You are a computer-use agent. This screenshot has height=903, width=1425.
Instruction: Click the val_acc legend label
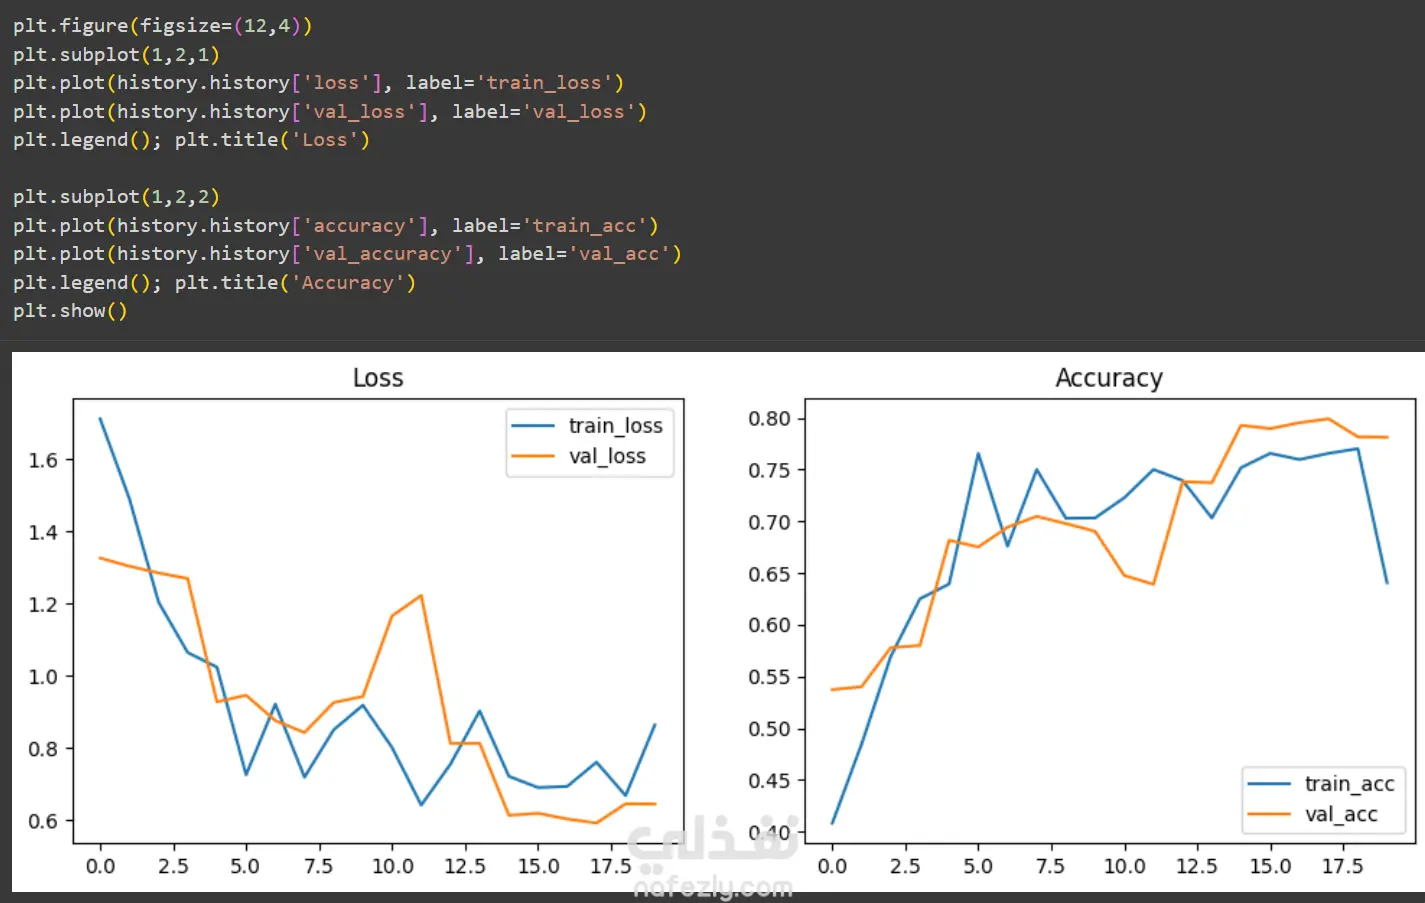1341,815
